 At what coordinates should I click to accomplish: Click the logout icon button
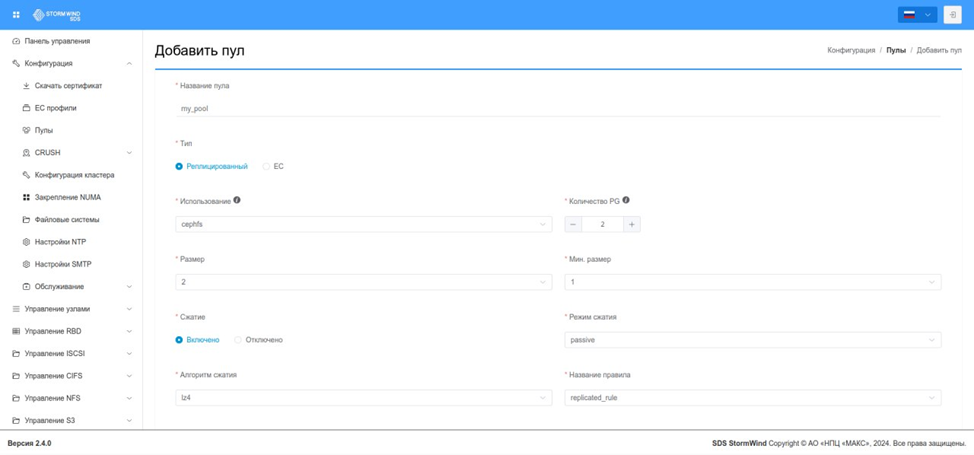pos(952,15)
